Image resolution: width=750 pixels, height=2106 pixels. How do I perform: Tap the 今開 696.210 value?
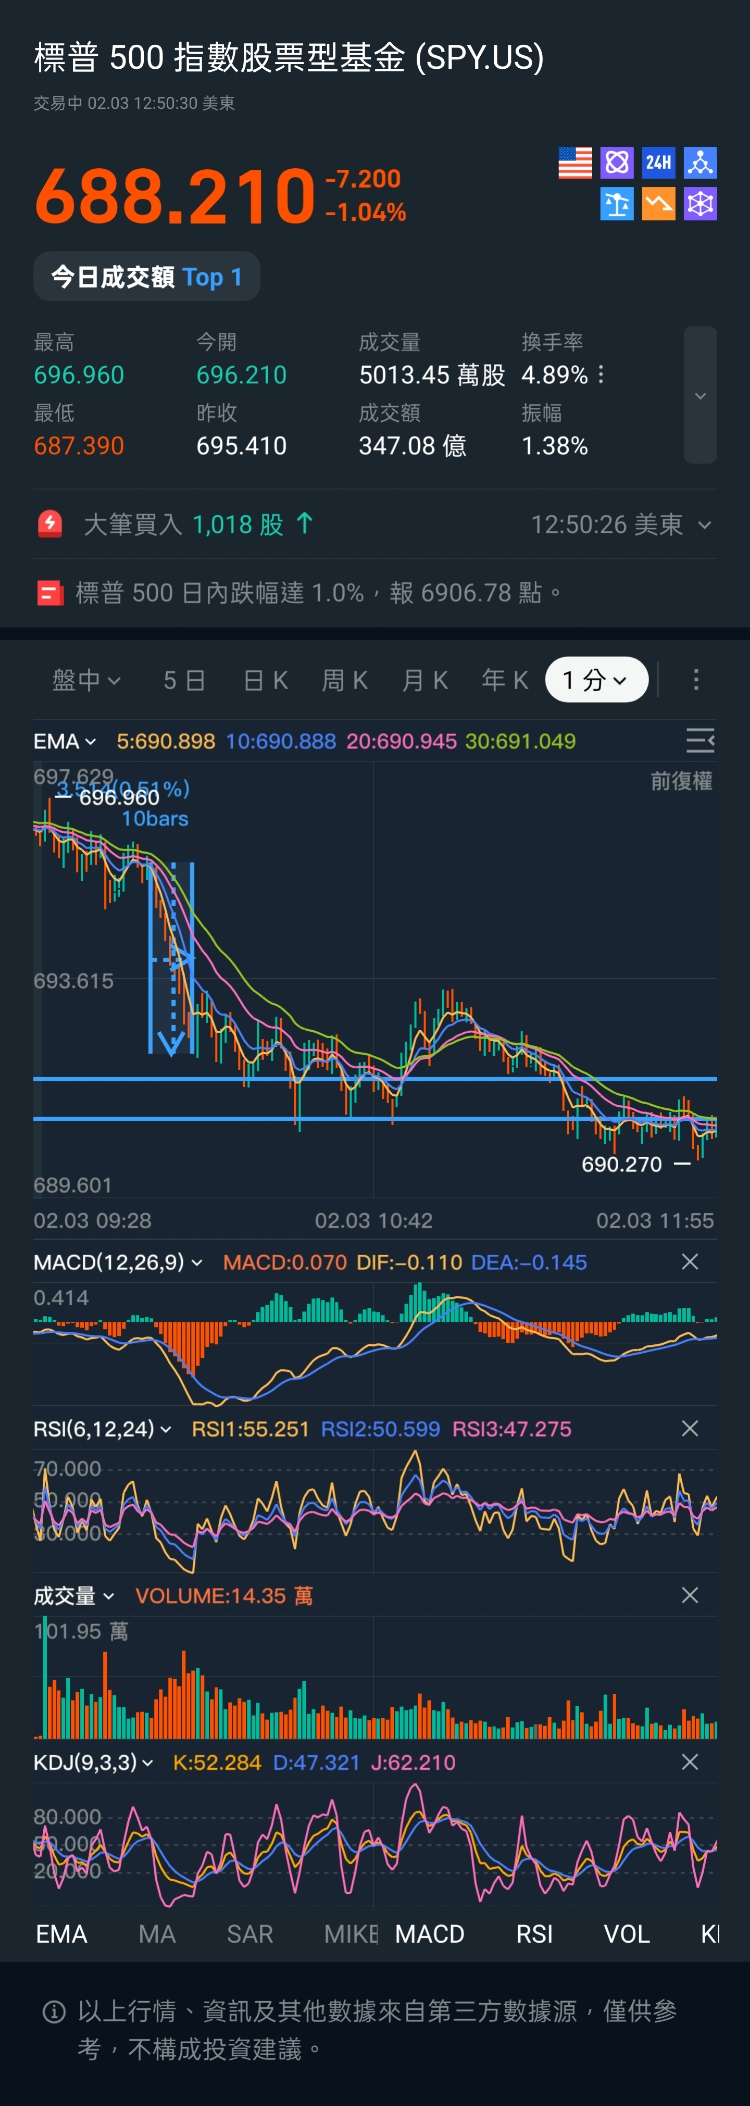(241, 375)
